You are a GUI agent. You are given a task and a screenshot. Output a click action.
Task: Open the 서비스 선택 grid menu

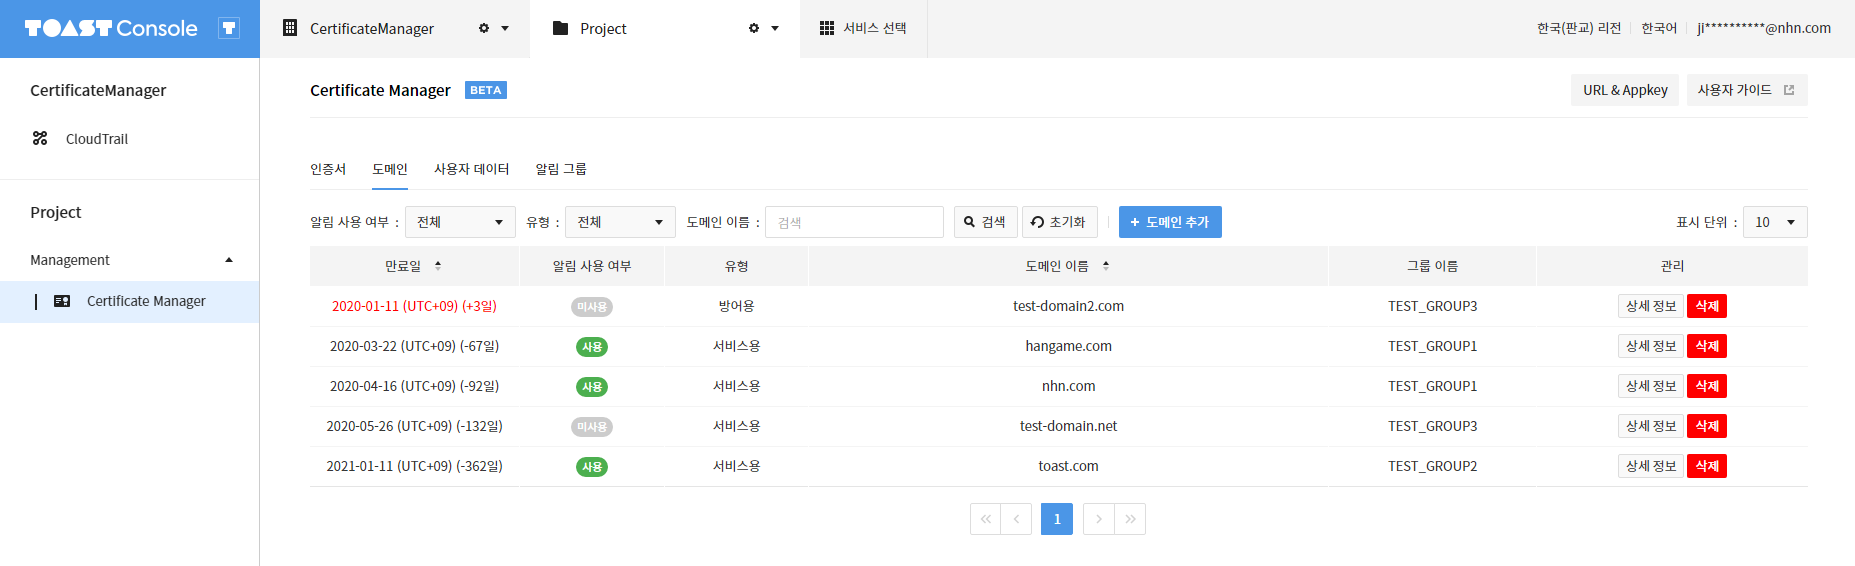(863, 28)
